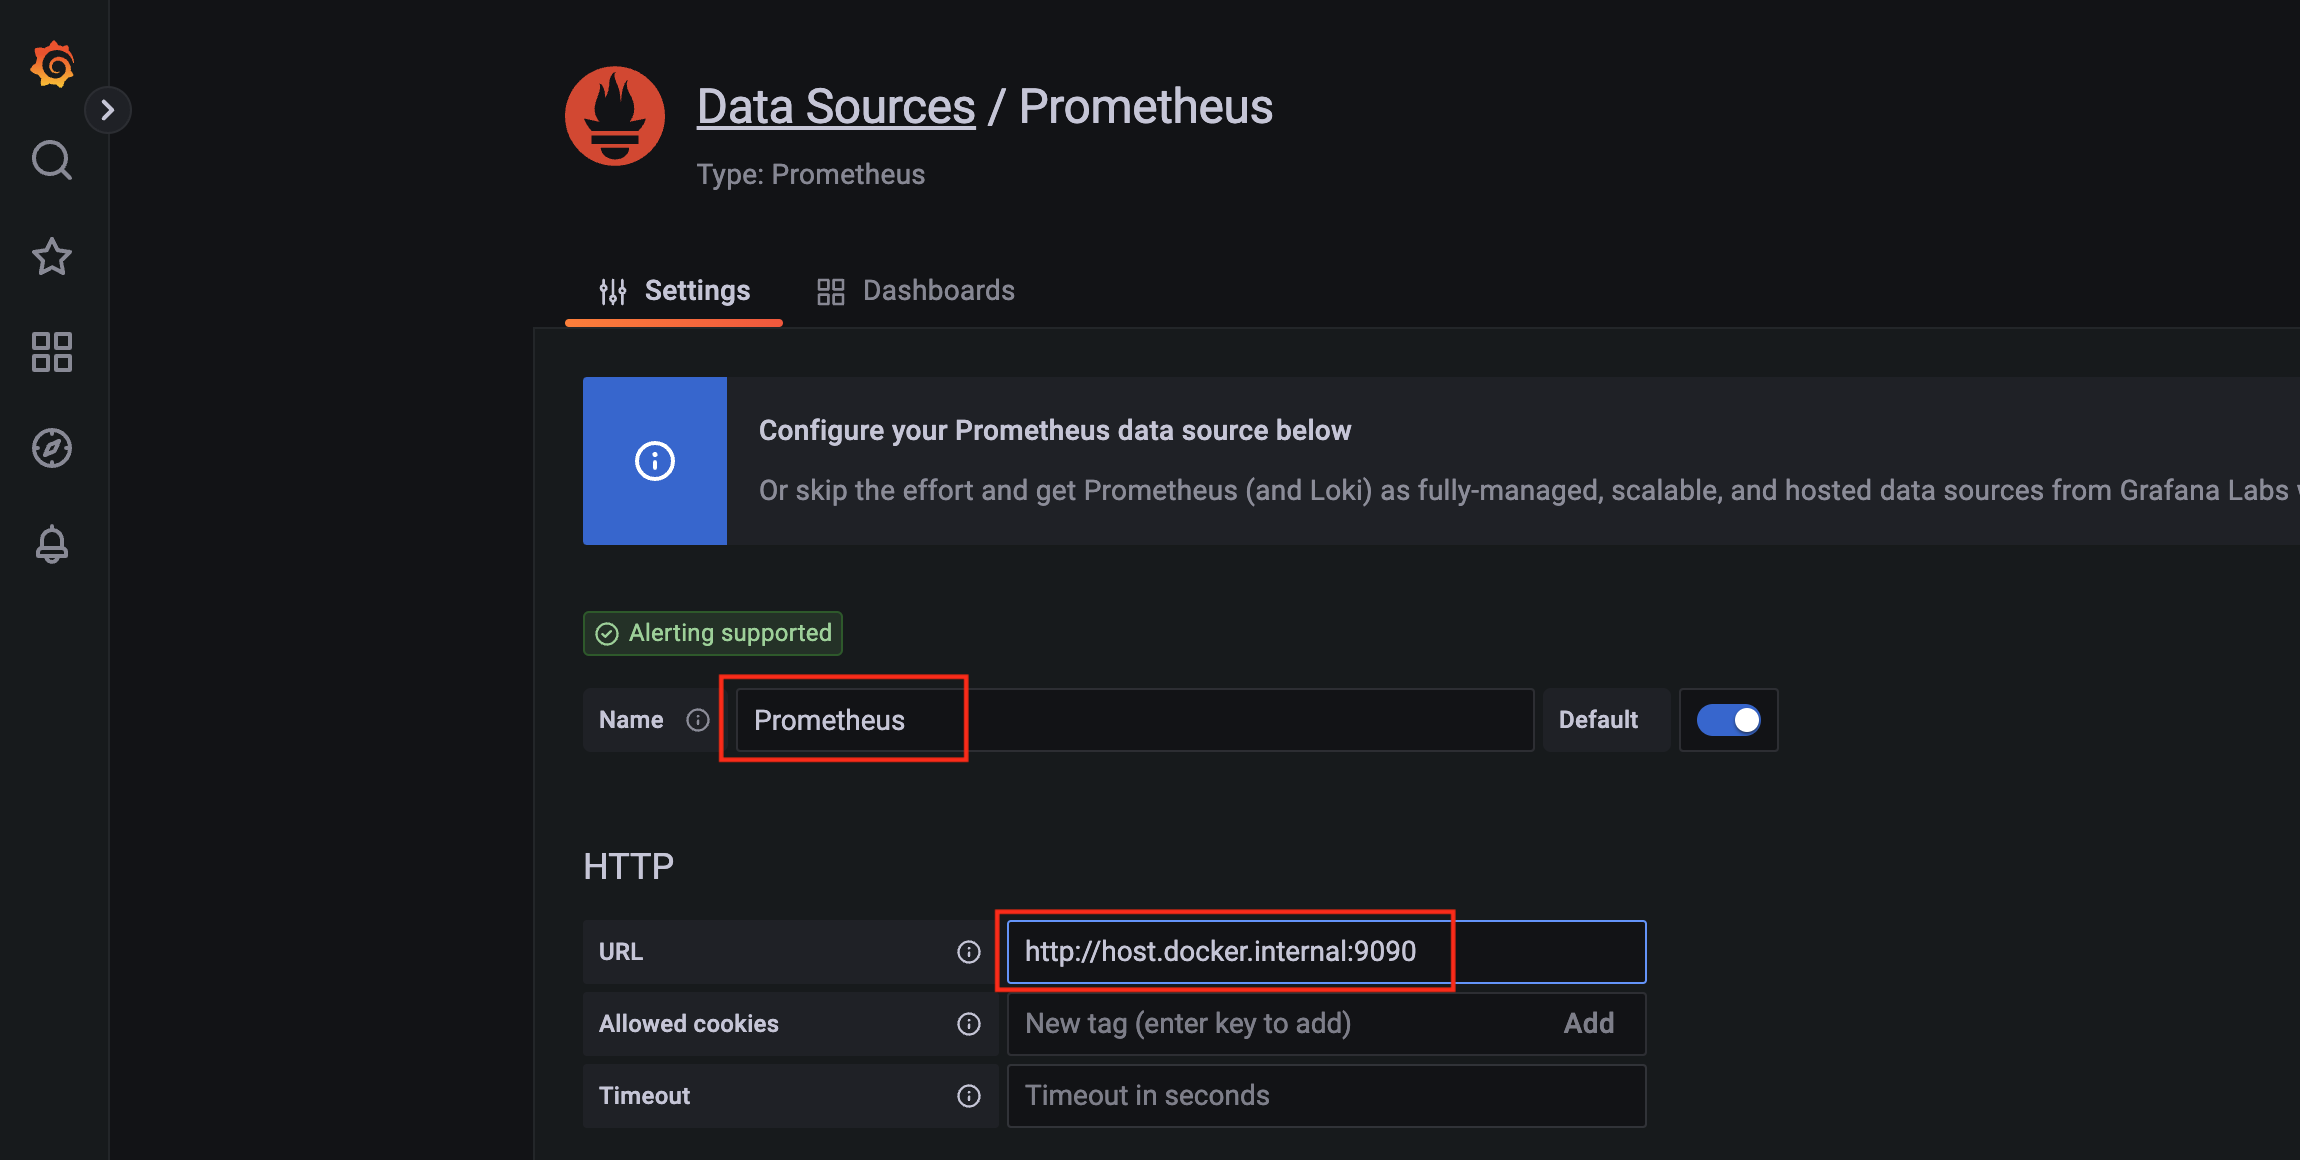Switch to the Dashboards tab
The height and width of the screenshot is (1160, 2300).
pyautogui.click(x=915, y=291)
